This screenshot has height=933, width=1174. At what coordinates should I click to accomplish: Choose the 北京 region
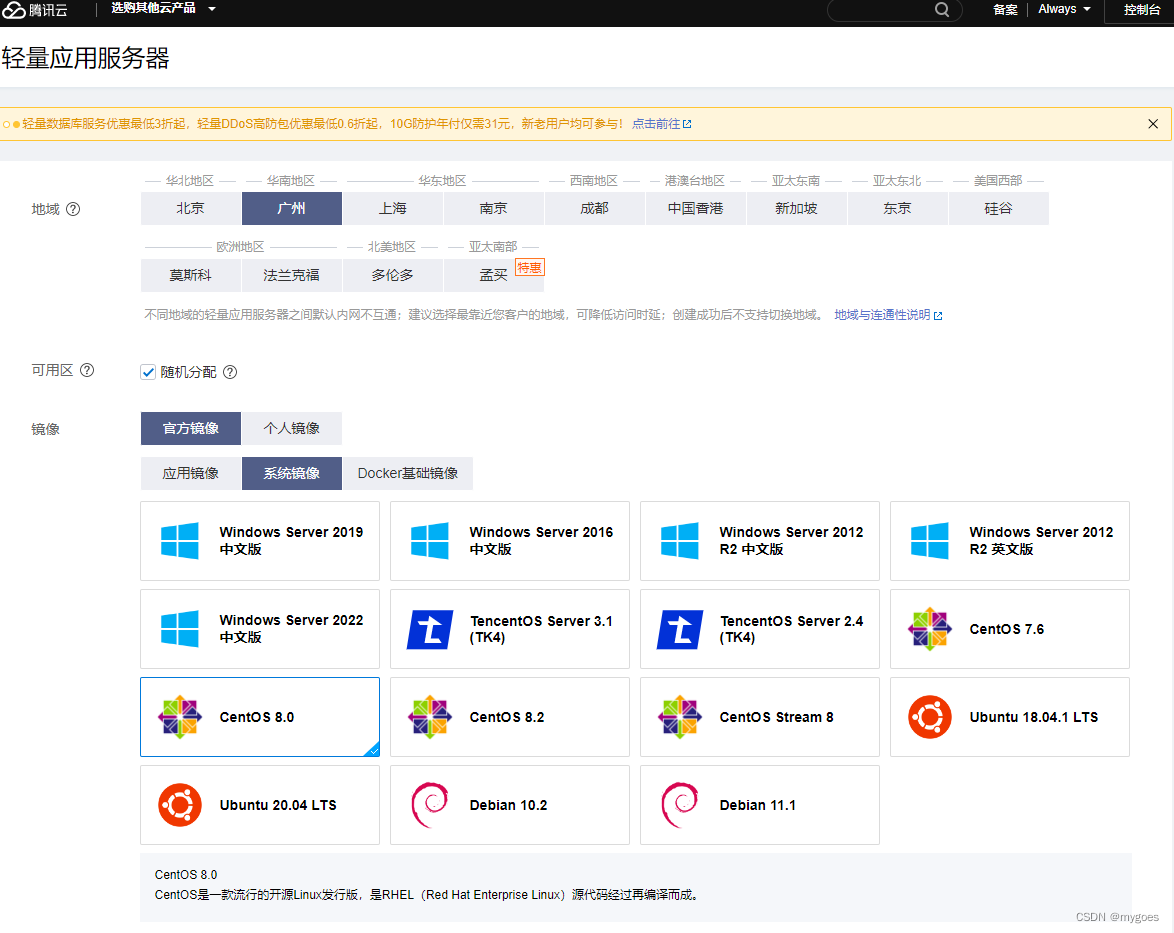click(x=191, y=208)
